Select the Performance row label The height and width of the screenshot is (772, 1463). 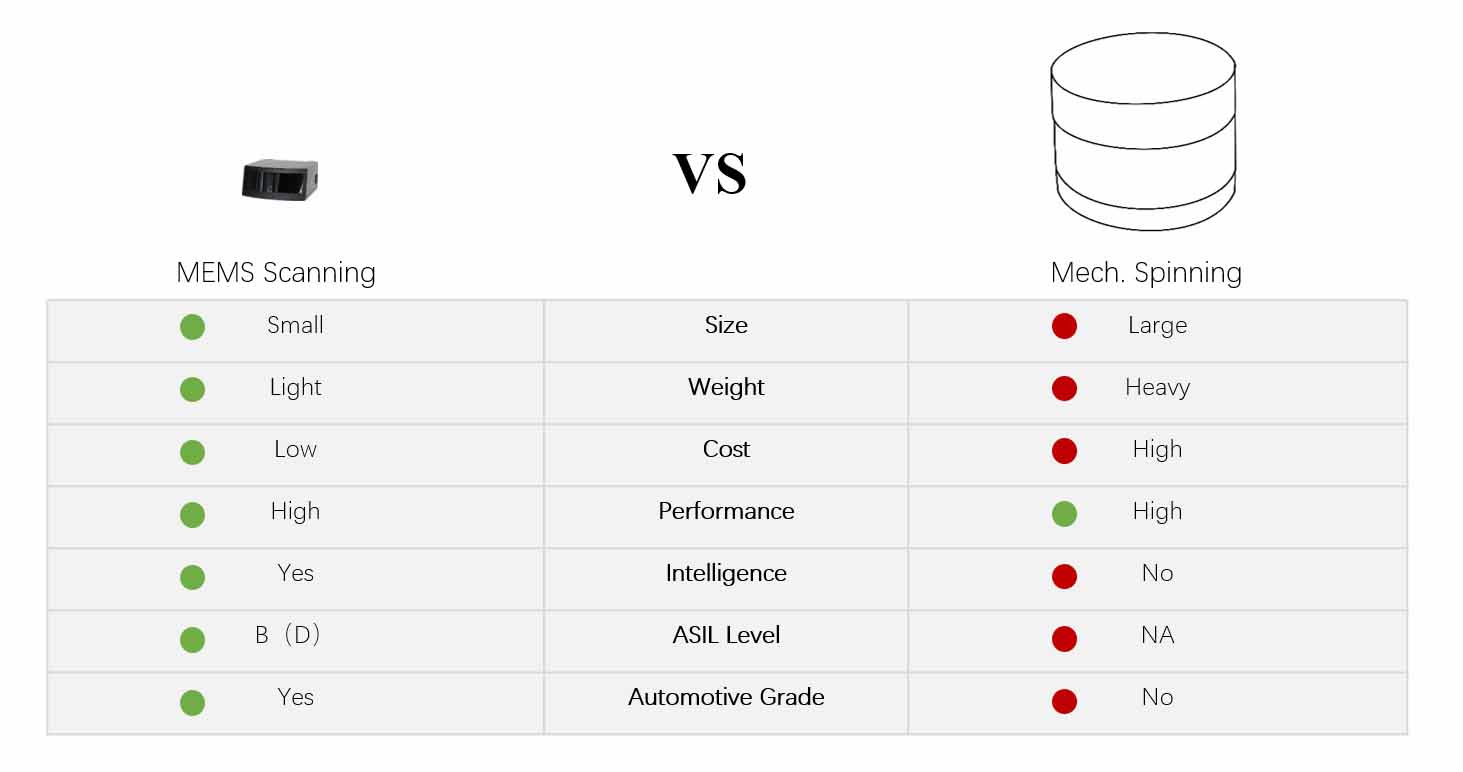tap(726, 511)
